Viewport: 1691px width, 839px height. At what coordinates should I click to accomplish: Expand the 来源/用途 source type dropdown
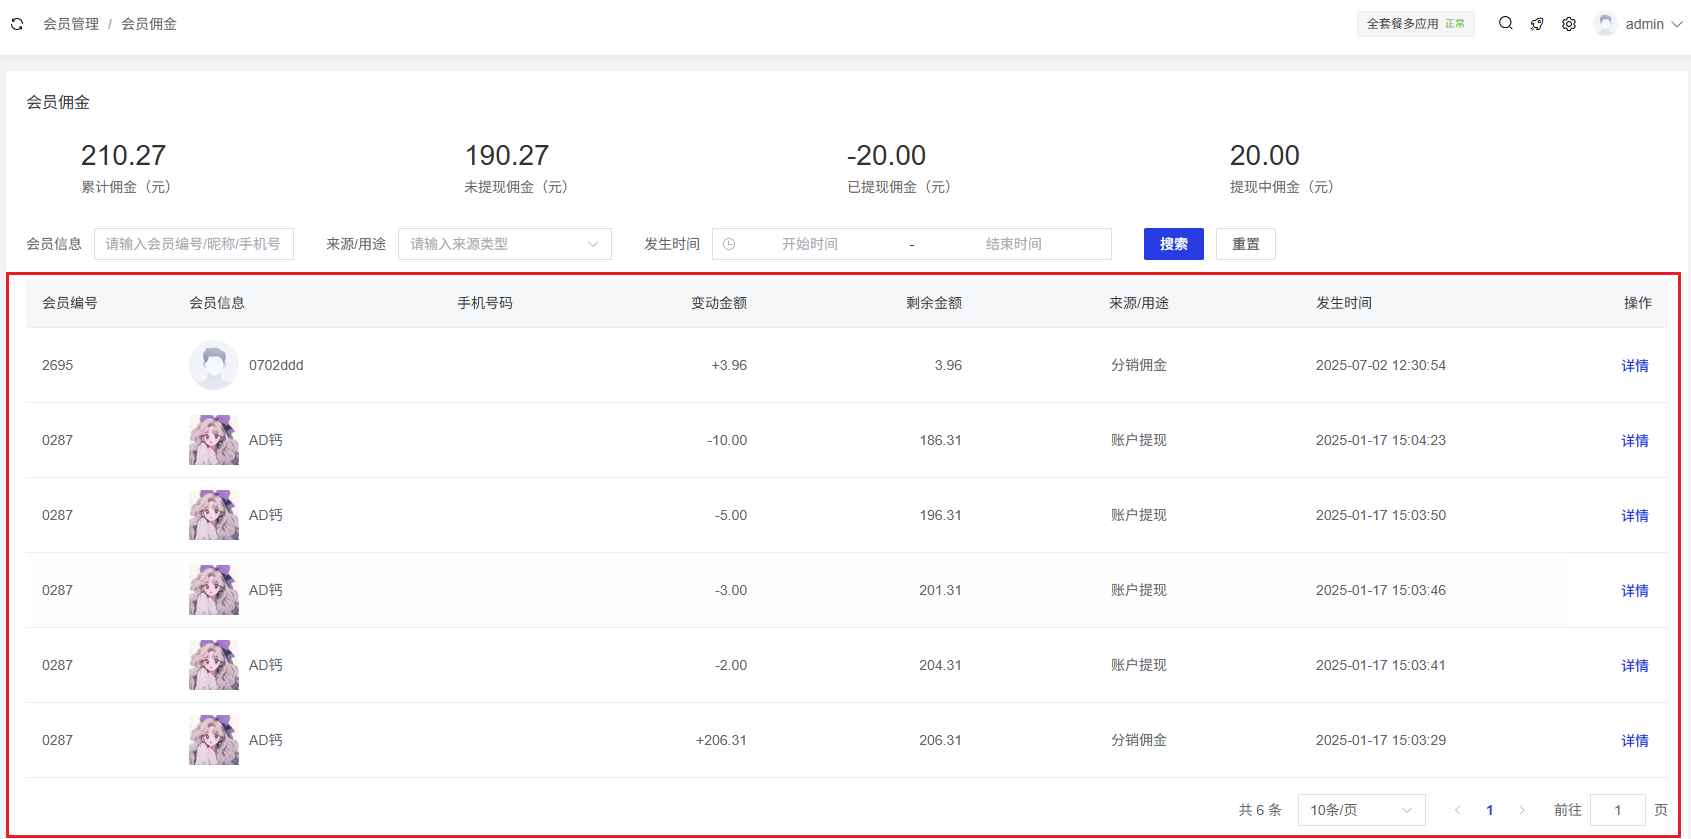[504, 244]
